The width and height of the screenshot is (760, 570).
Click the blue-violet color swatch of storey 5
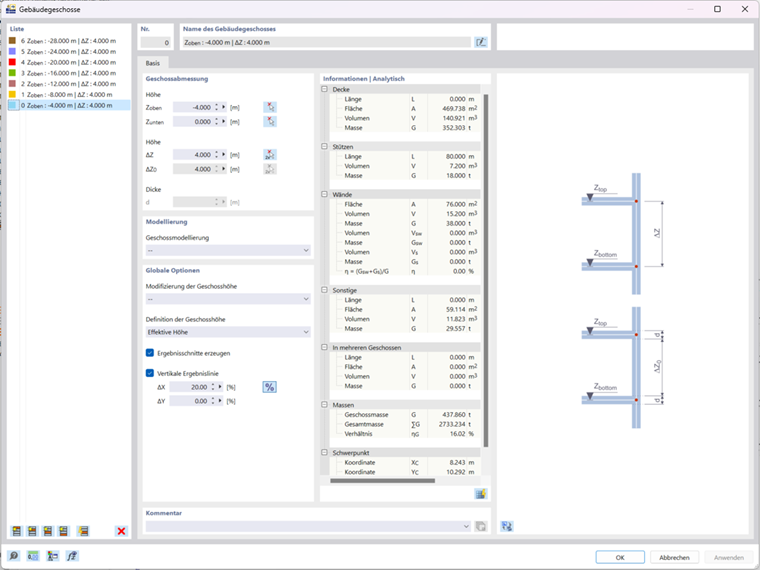click(13, 51)
